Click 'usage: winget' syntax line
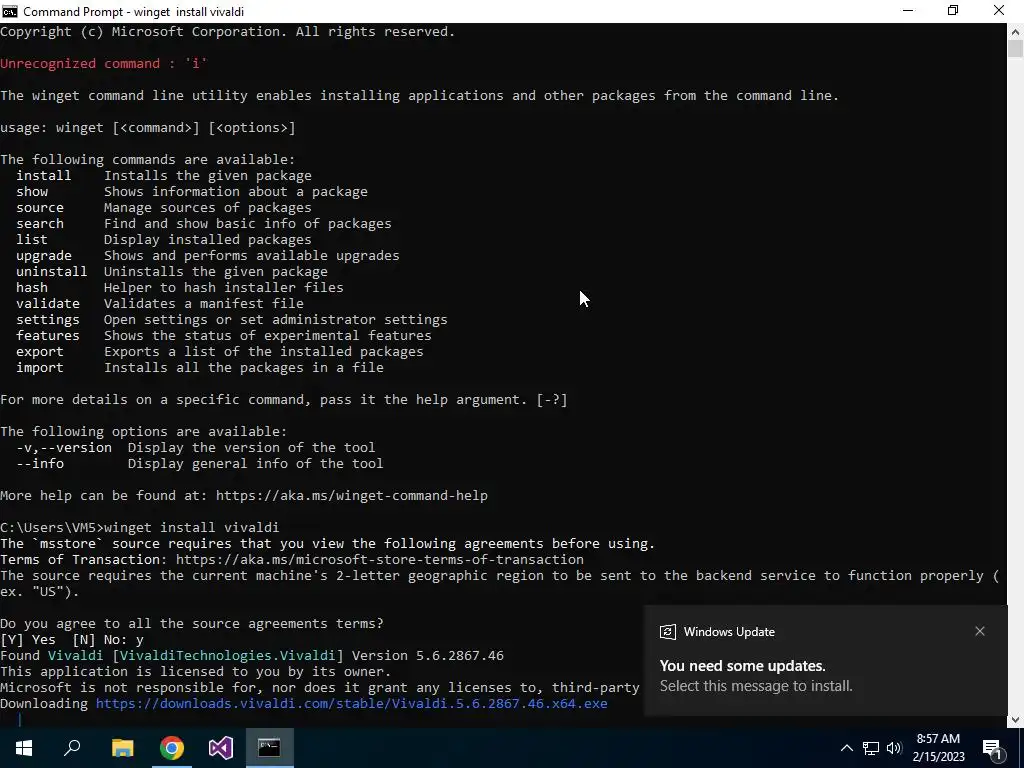 pyautogui.click(x=148, y=127)
